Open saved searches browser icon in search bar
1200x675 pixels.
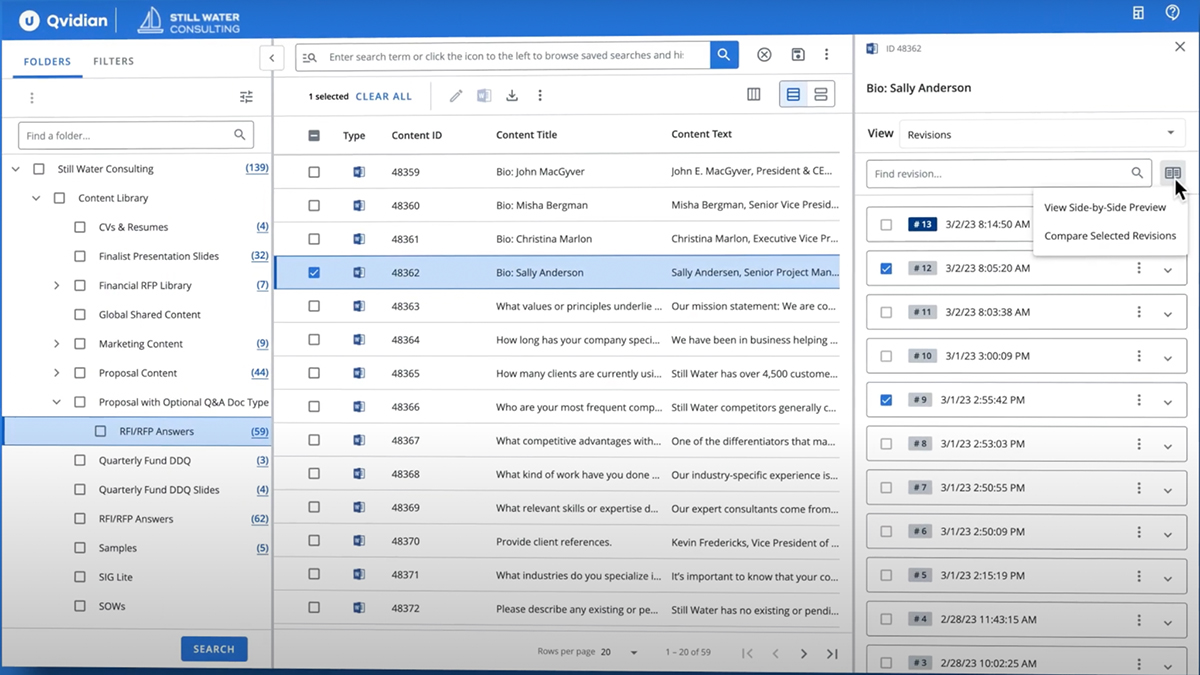point(308,55)
